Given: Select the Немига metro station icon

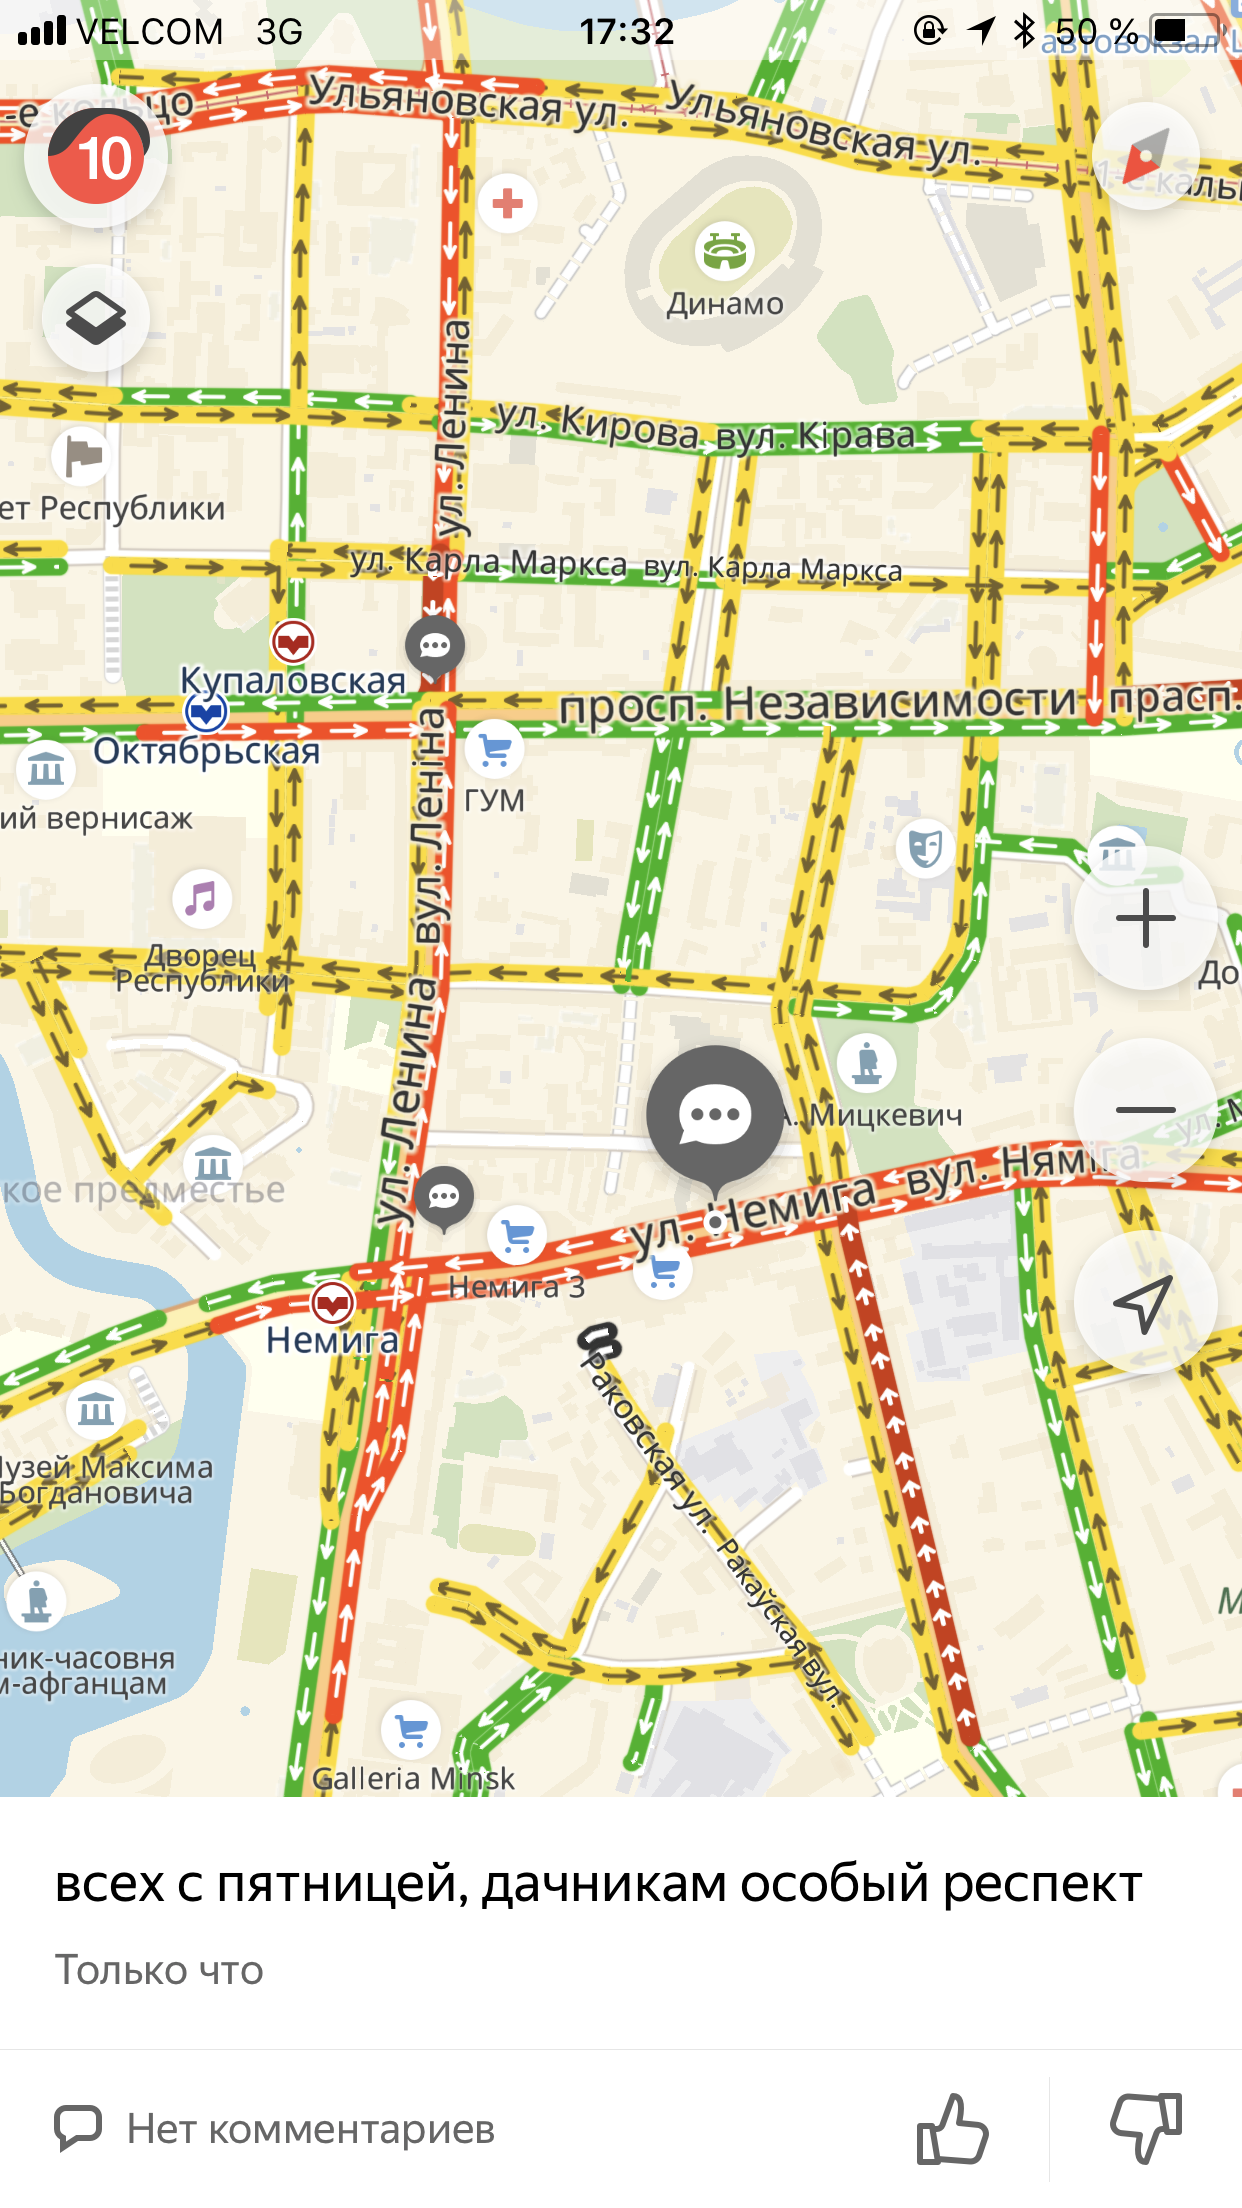Looking at the screenshot, I should tap(332, 1303).
